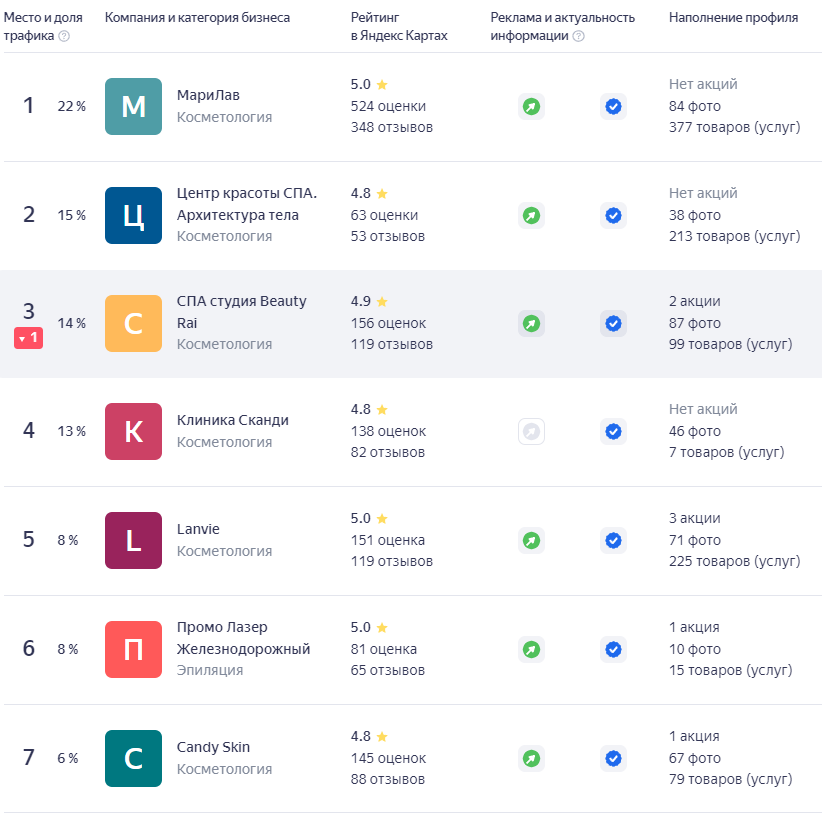Click the '3 акции' entry for Lanvie

click(x=695, y=518)
